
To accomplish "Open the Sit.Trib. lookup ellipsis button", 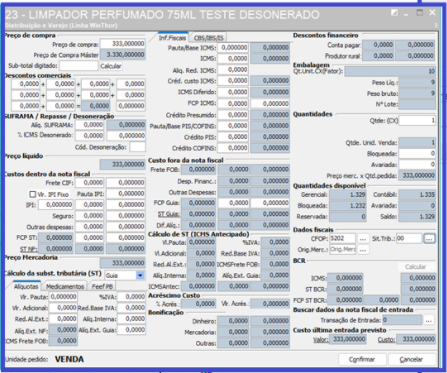I will coord(429,239).
